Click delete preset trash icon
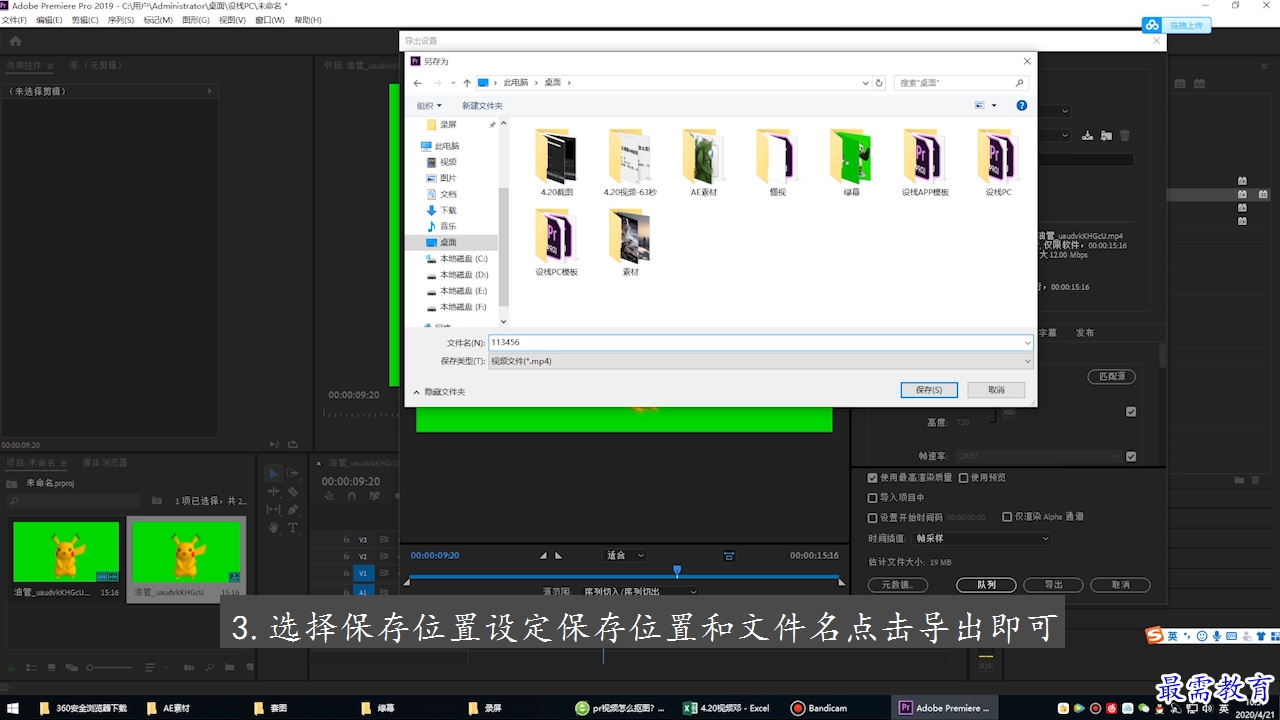Image resolution: width=1280 pixels, height=720 pixels. 1125,136
